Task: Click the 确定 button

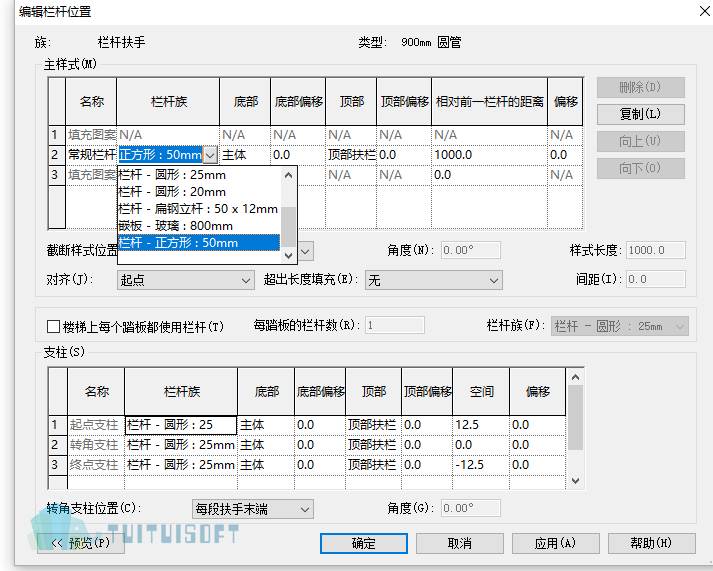Action: (364, 543)
